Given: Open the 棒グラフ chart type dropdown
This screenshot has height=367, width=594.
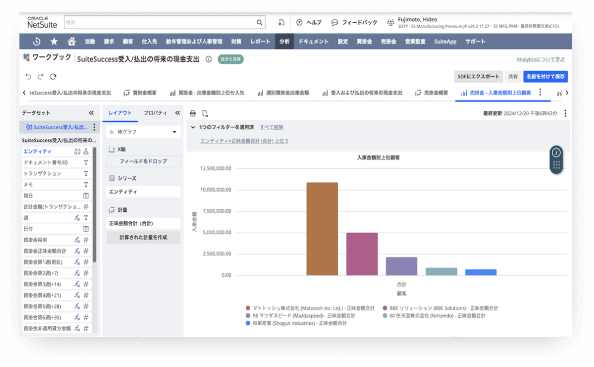Looking at the screenshot, I should click(144, 132).
